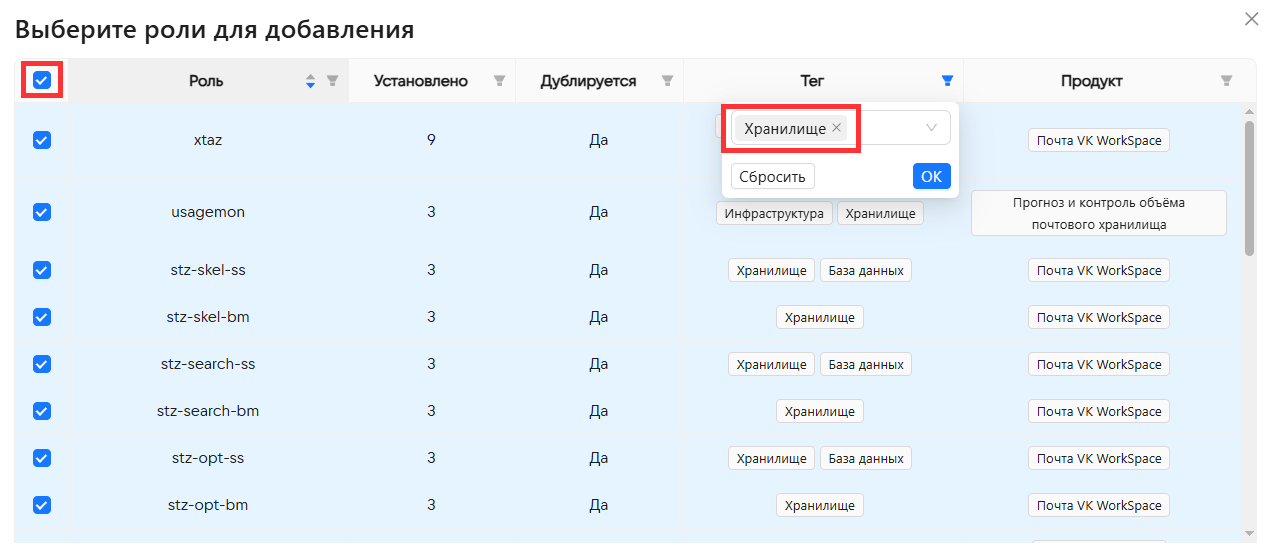Click the Да value in stz-search-bm row

point(599,411)
